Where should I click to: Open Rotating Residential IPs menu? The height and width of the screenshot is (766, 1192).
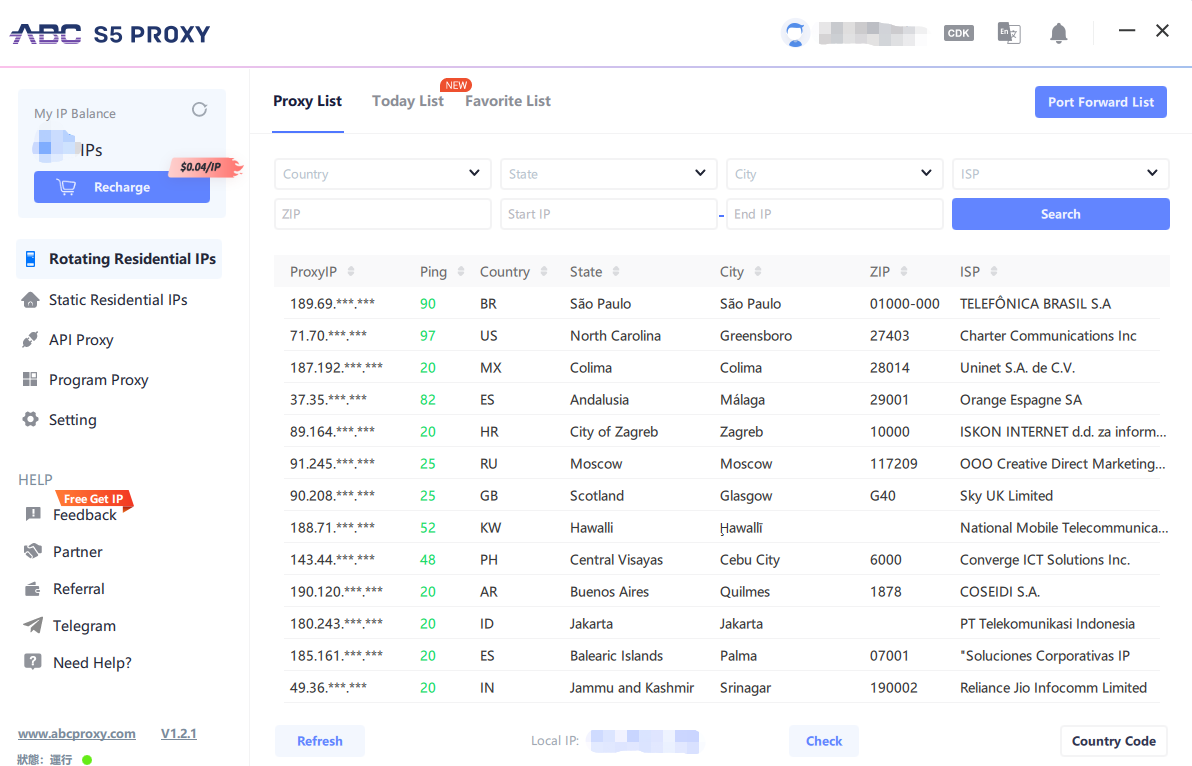click(x=119, y=259)
